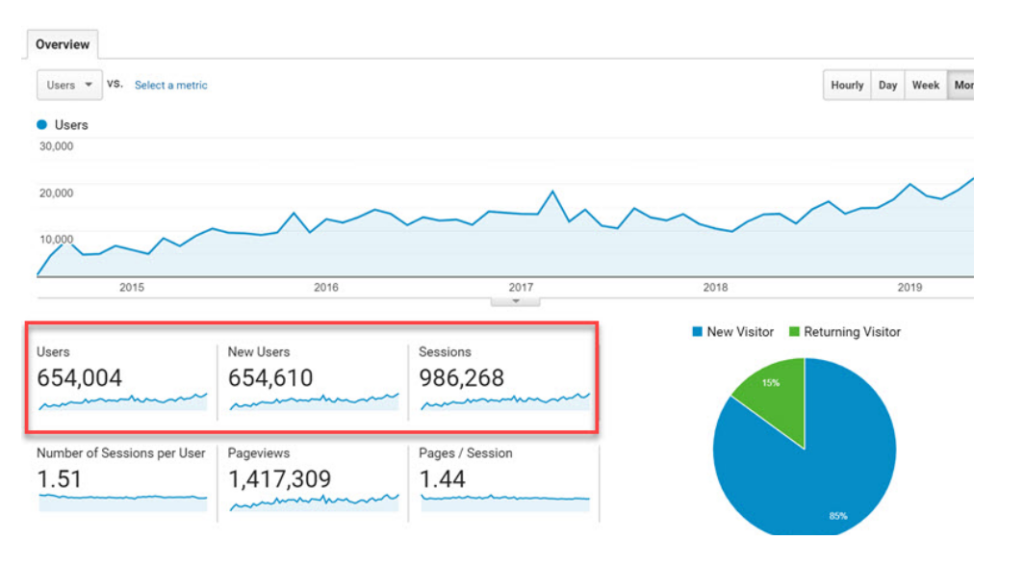Click the Pageviews sparkline graph
Screen dimensions: 1024x566
click(313, 501)
